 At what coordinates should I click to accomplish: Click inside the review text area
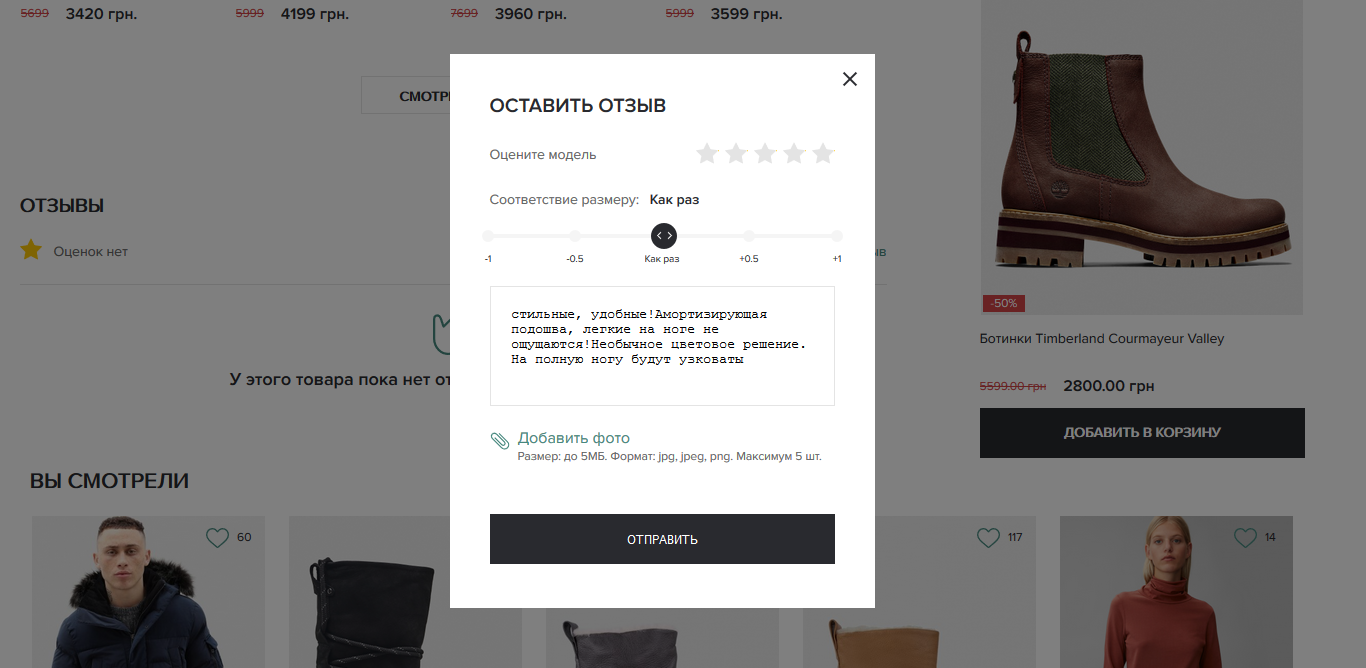pyautogui.click(x=662, y=346)
